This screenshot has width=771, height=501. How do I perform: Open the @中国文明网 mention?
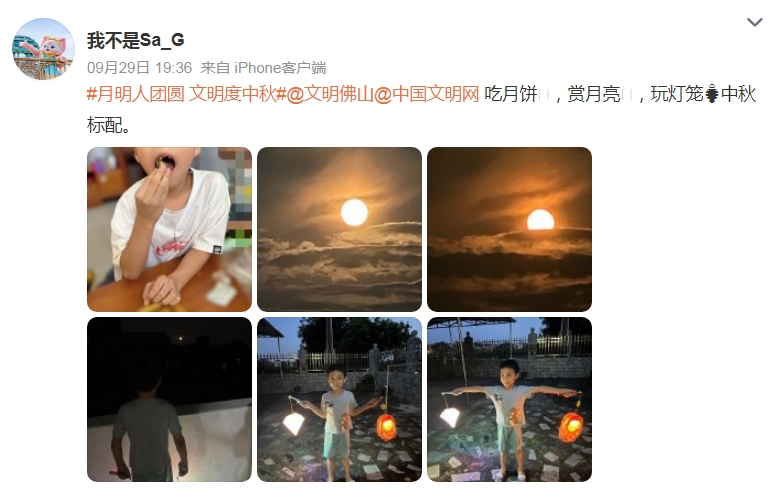tap(426, 93)
